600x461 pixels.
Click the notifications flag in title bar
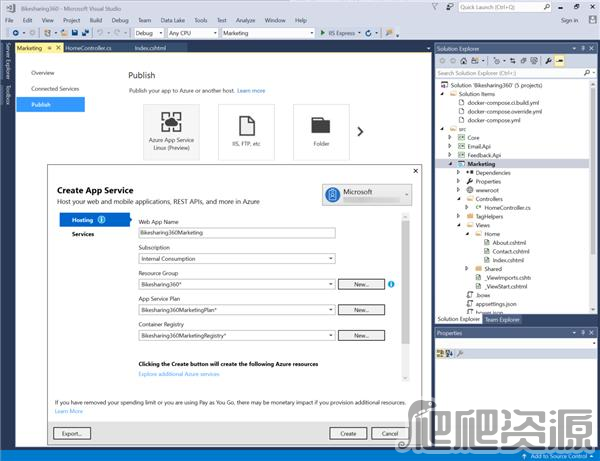(435, 7)
